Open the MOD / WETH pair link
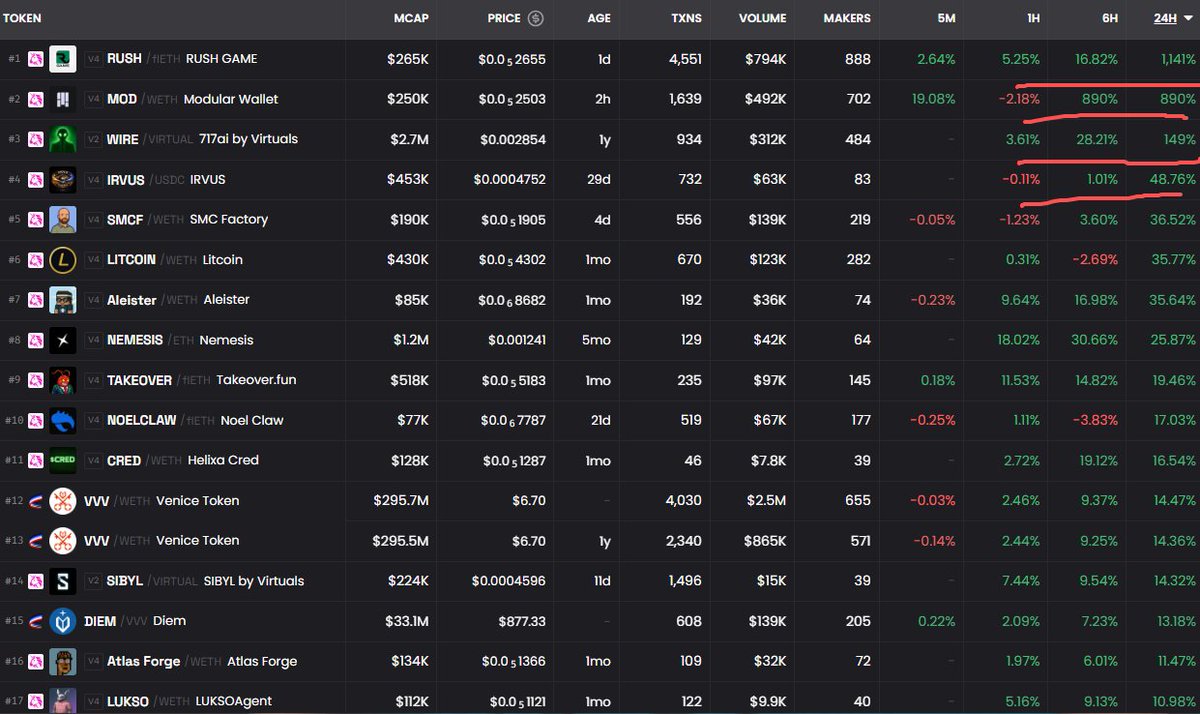The height and width of the screenshot is (714, 1200). [x=143, y=99]
